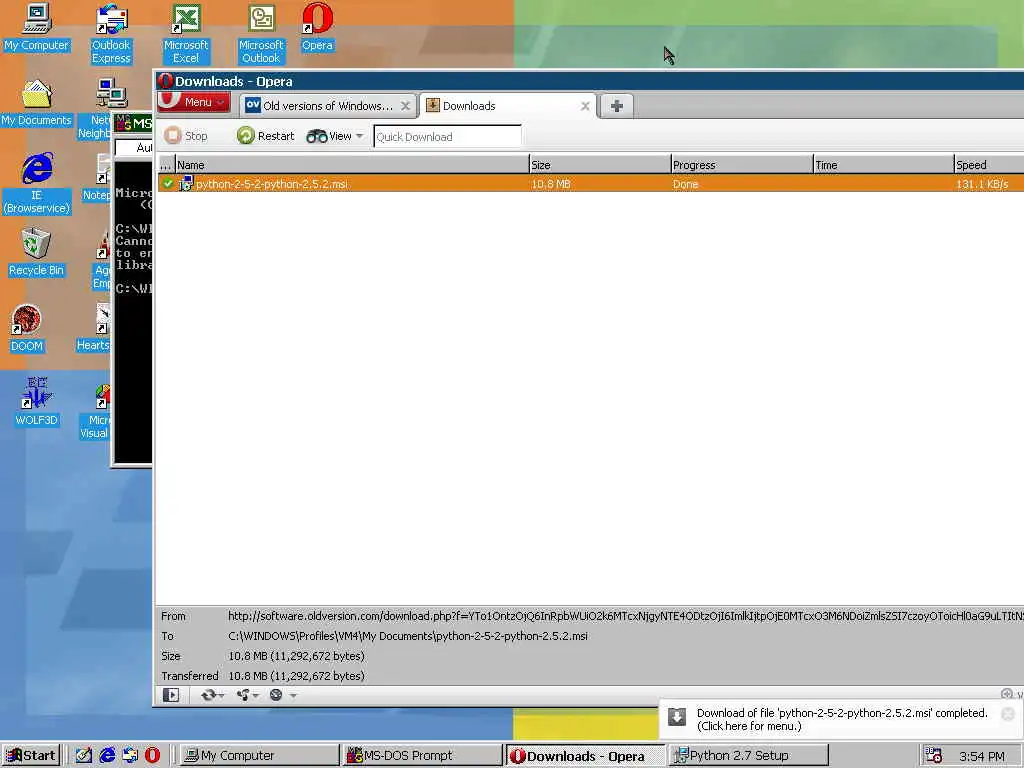This screenshot has width=1024, height=768.
Task: Open Opera desktop shortcut
Action: (317, 26)
